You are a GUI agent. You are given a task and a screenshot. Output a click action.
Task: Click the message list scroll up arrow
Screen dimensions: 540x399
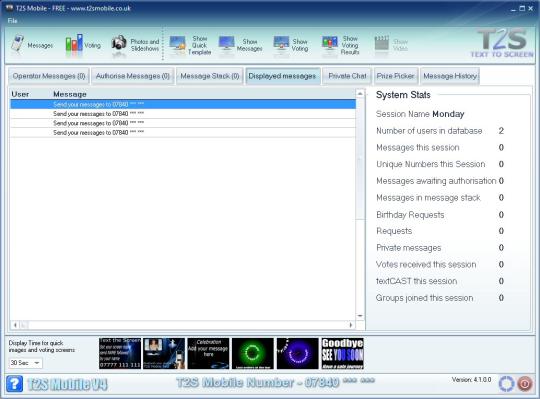click(360, 94)
